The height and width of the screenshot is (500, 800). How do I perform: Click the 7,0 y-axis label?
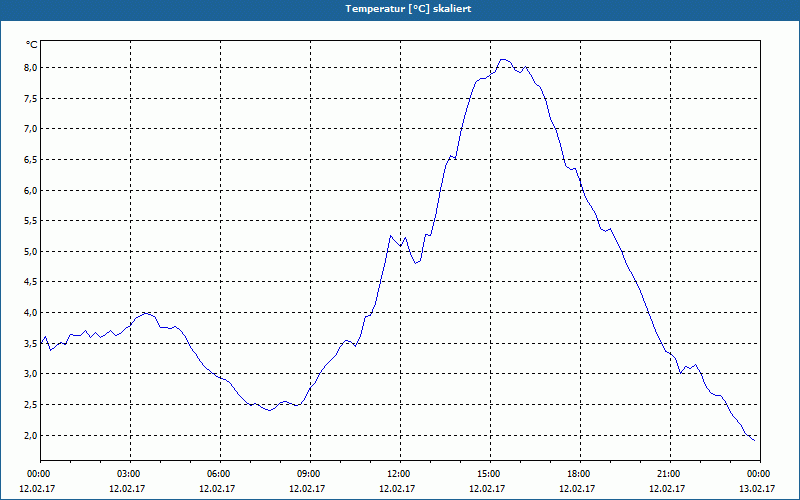click(31, 129)
